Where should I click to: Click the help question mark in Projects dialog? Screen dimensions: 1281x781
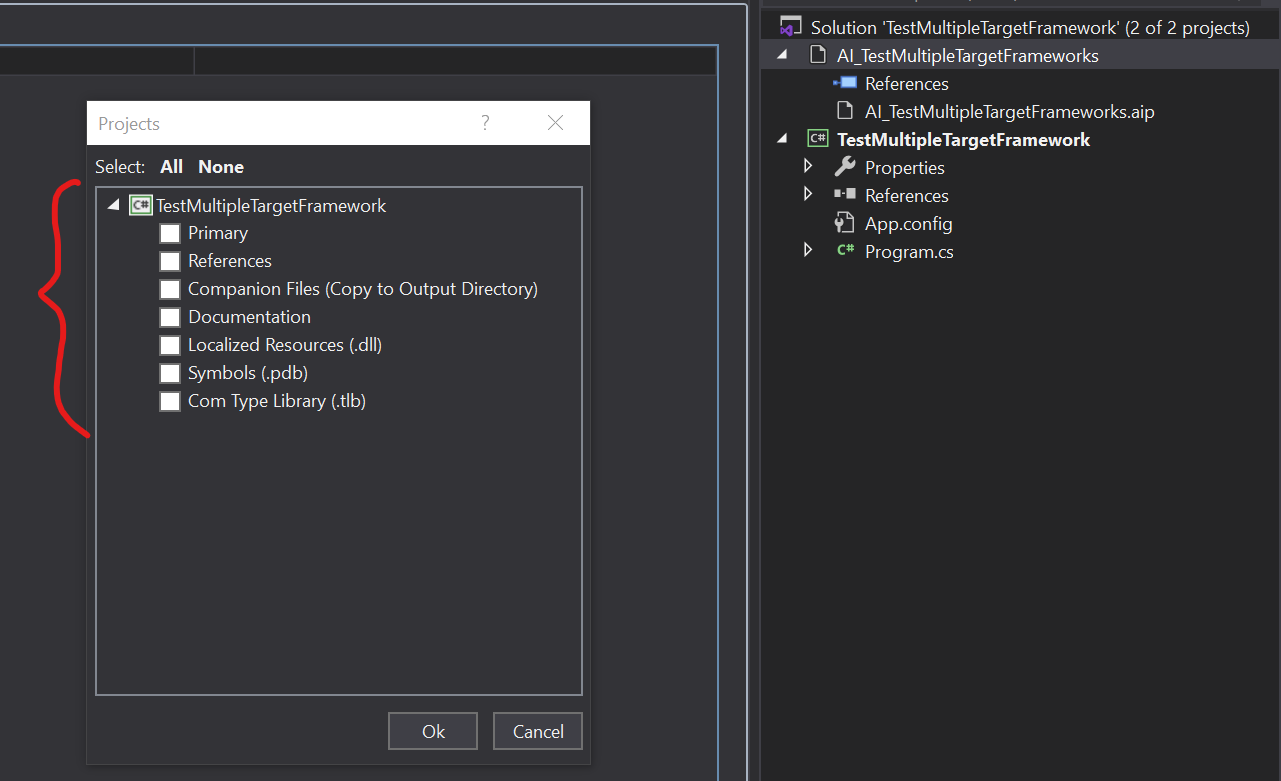(485, 123)
